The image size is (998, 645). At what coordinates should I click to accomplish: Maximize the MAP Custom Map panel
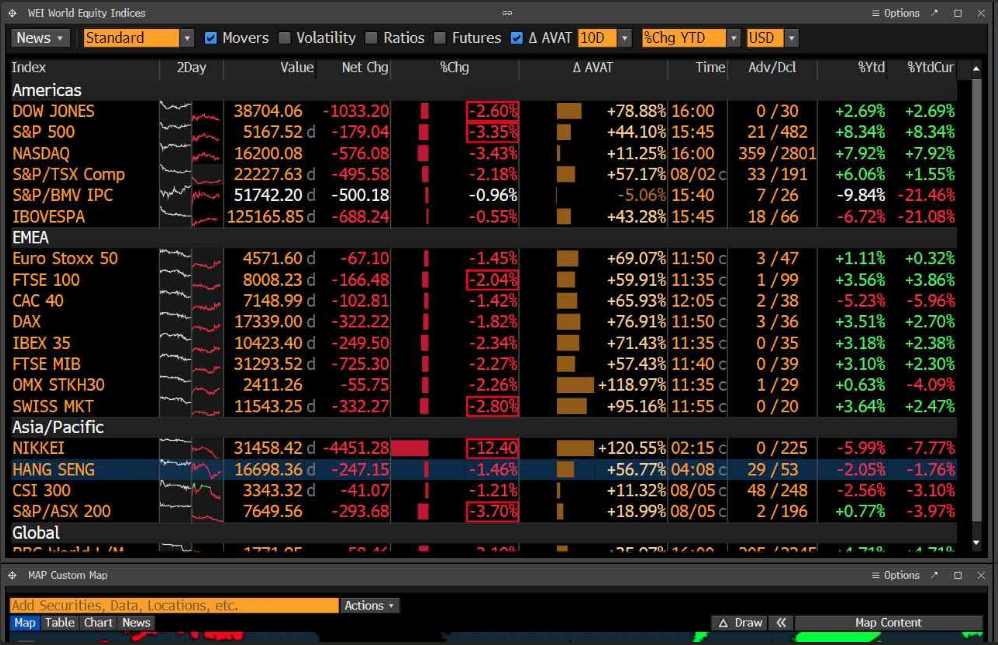958,575
